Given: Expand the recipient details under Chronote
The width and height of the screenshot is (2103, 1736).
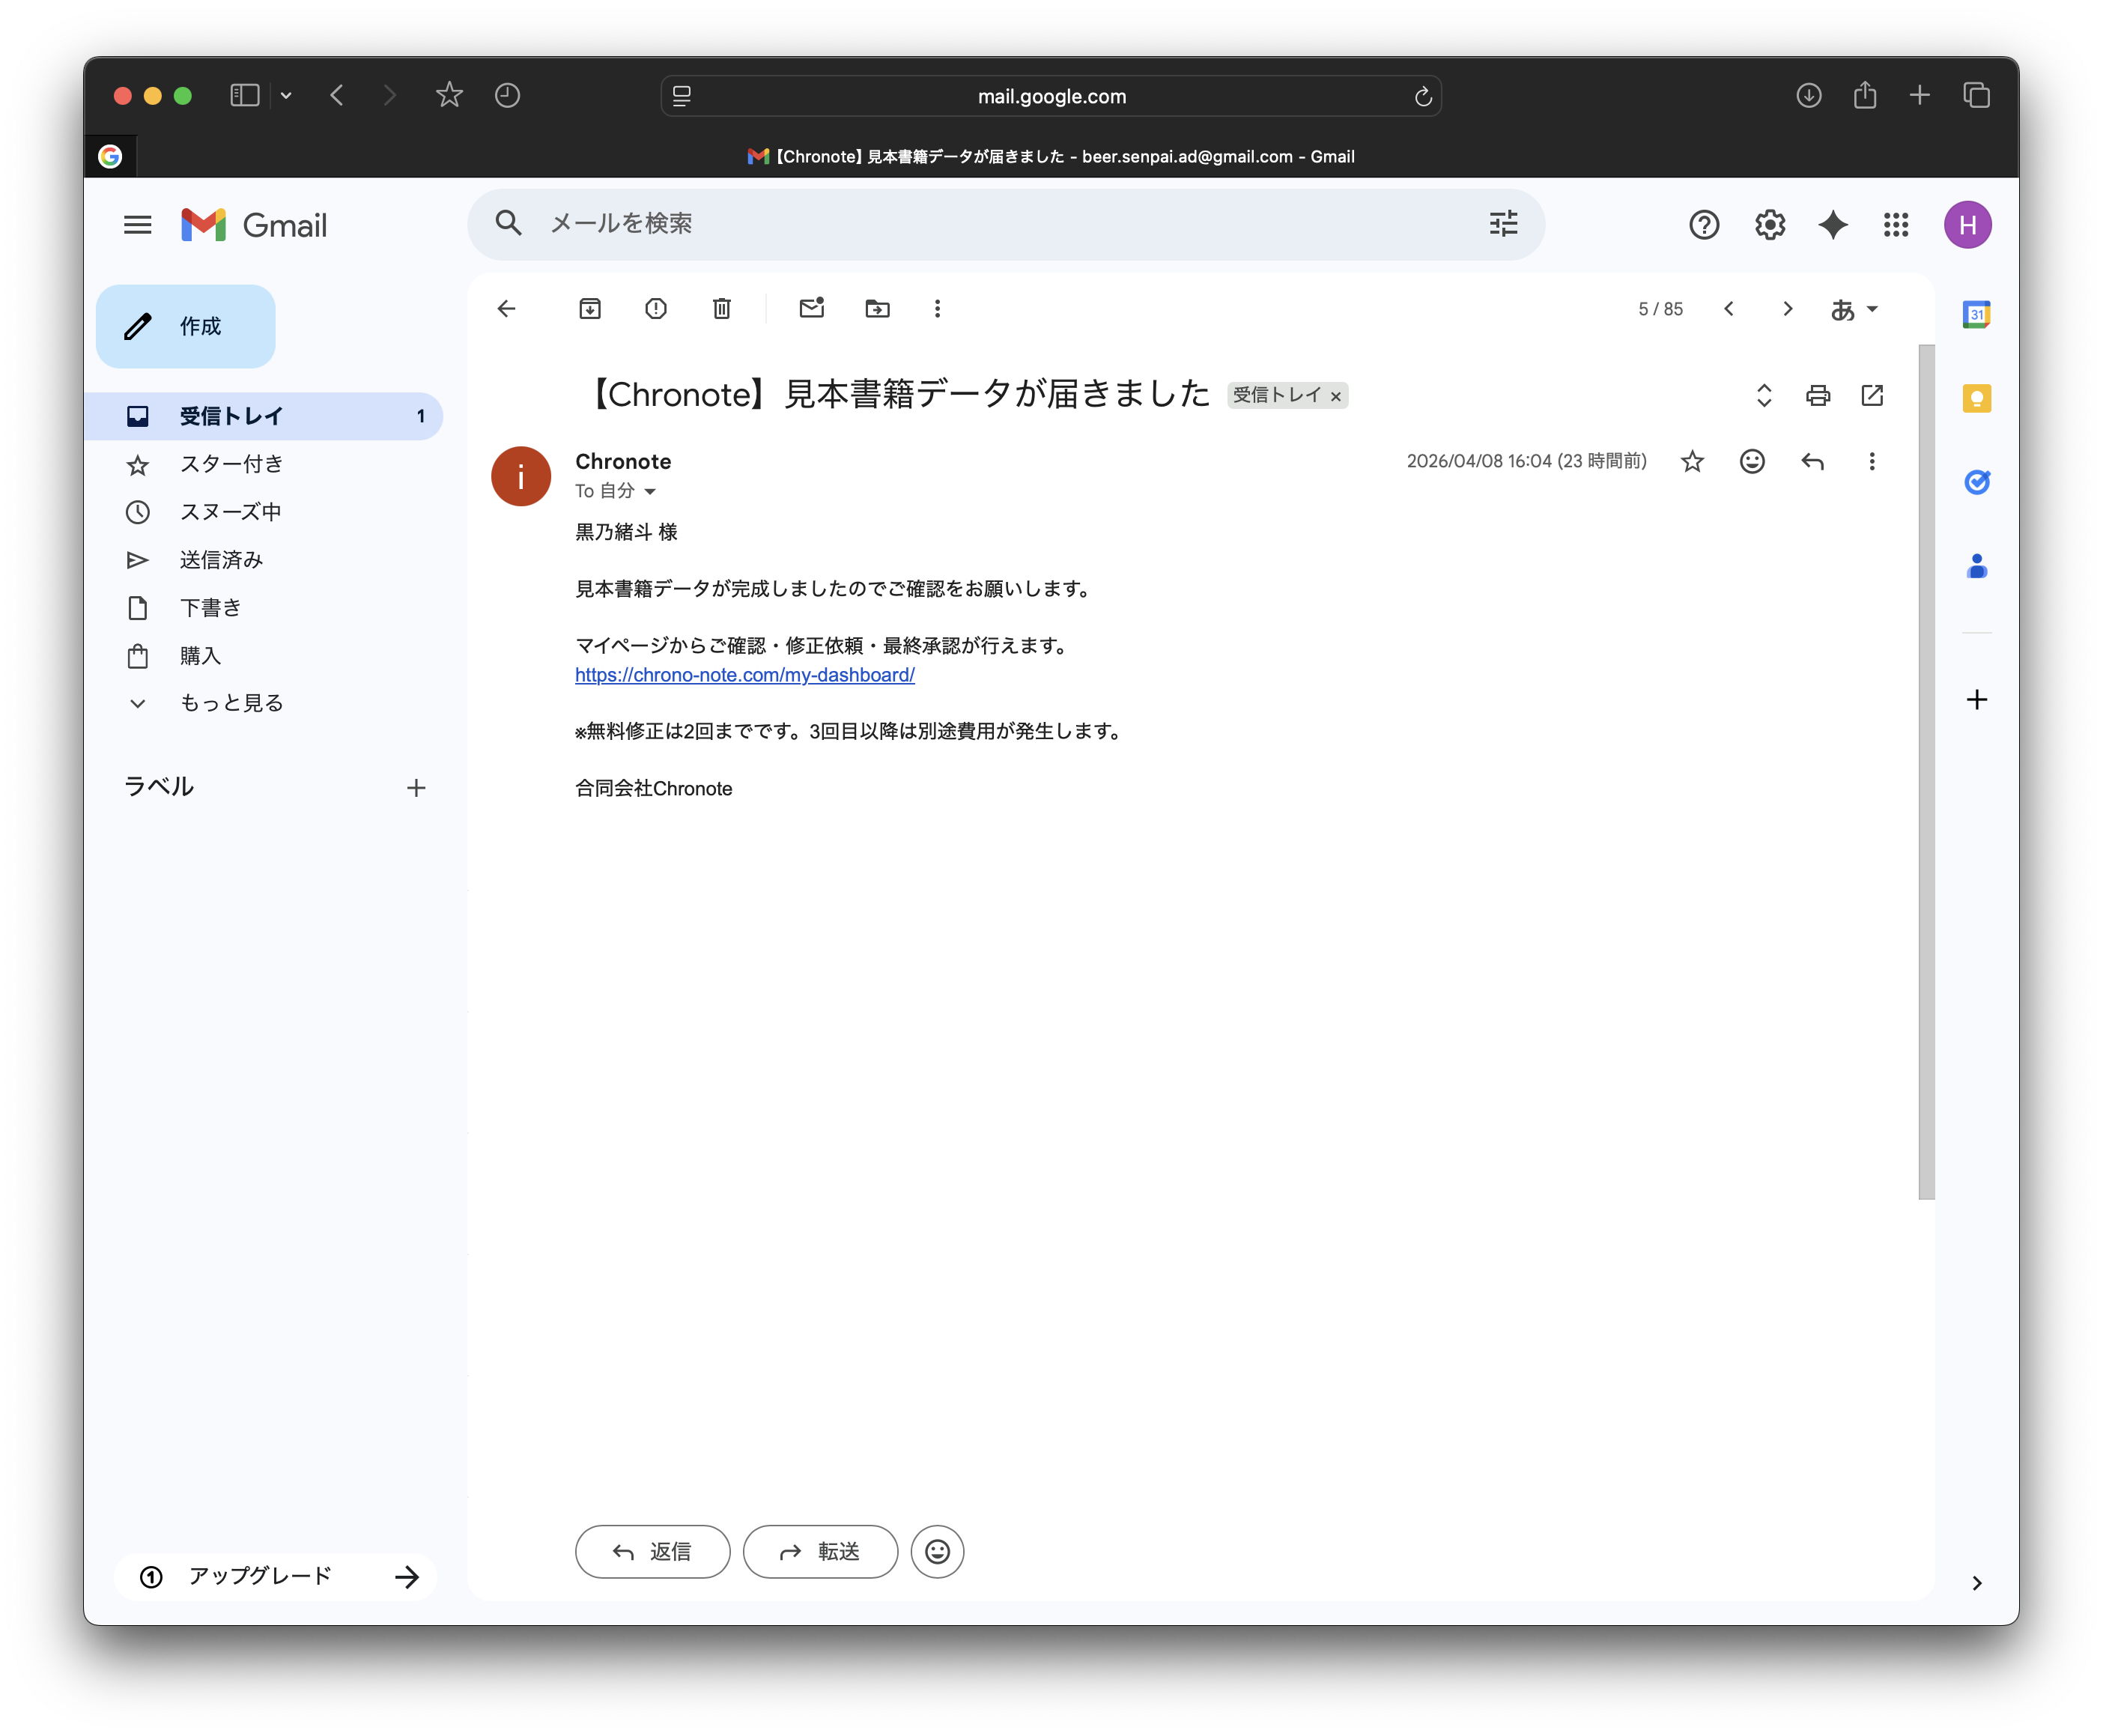Looking at the screenshot, I should (x=650, y=491).
